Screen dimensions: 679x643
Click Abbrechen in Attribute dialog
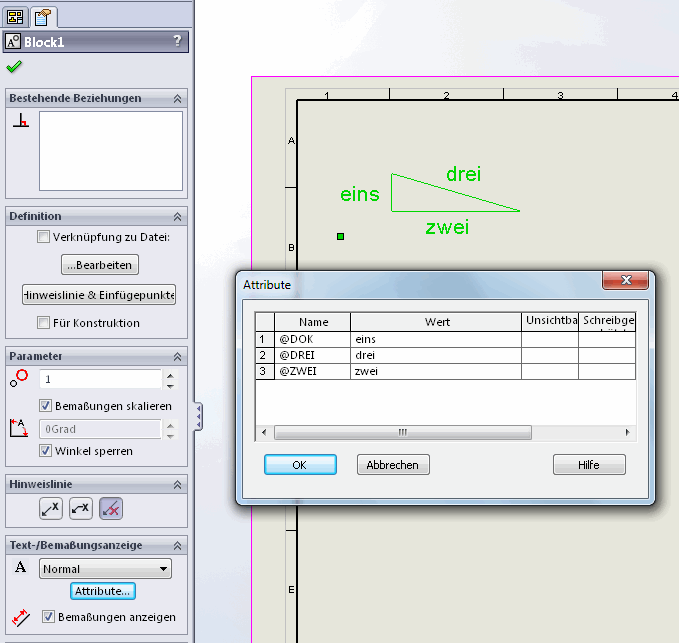pyautogui.click(x=393, y=465)
